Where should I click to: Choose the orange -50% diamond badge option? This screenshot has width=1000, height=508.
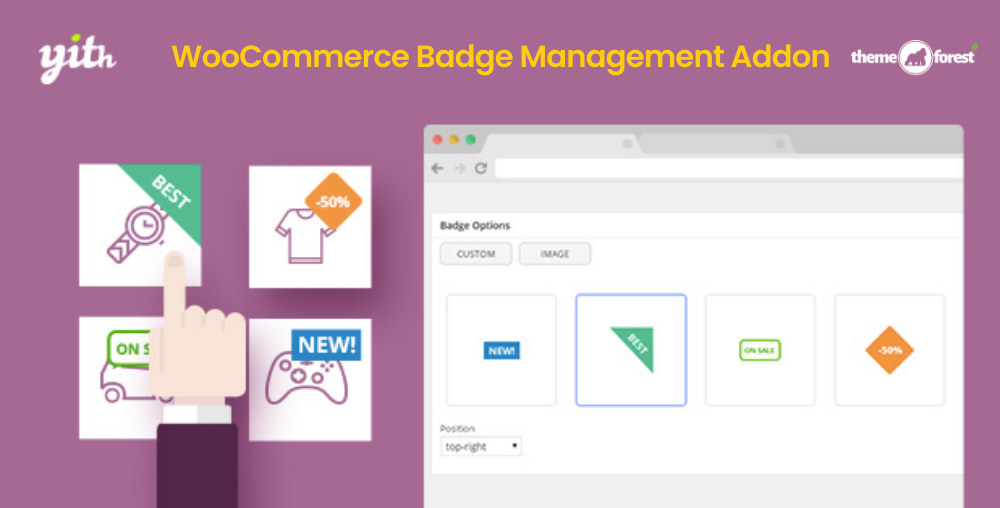[889, 350]
